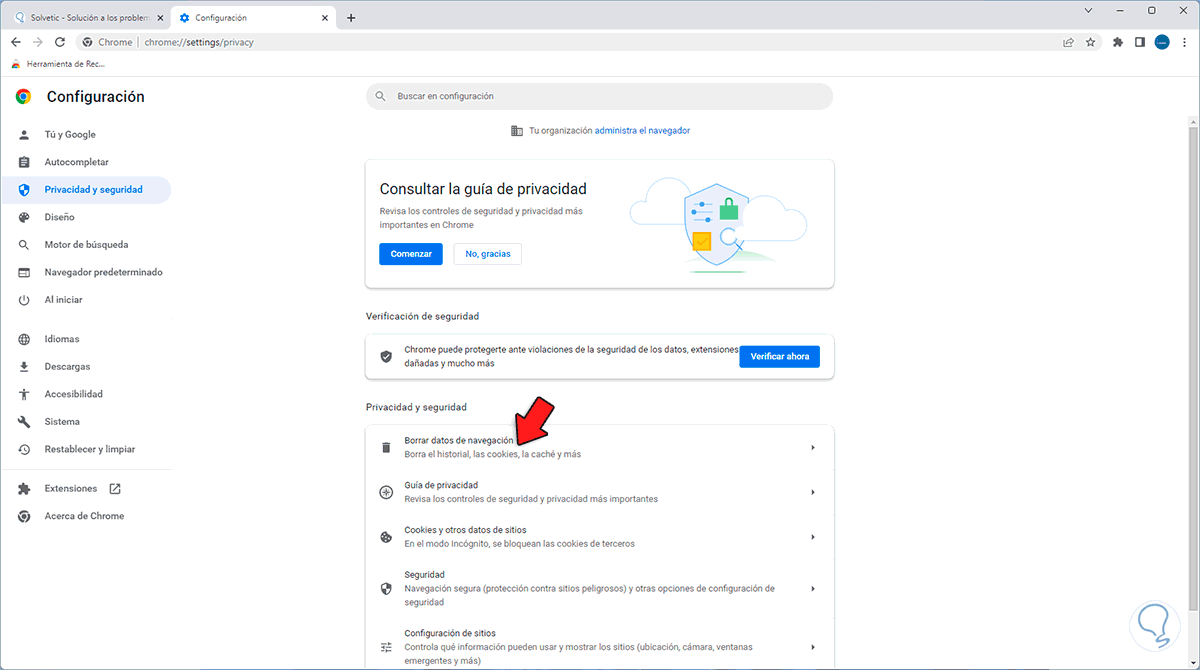The width and height of the screenshot is (1200, 670).
Task: Click the Chrome icon beside Acerca de Chrome
Action: point(24,516)
